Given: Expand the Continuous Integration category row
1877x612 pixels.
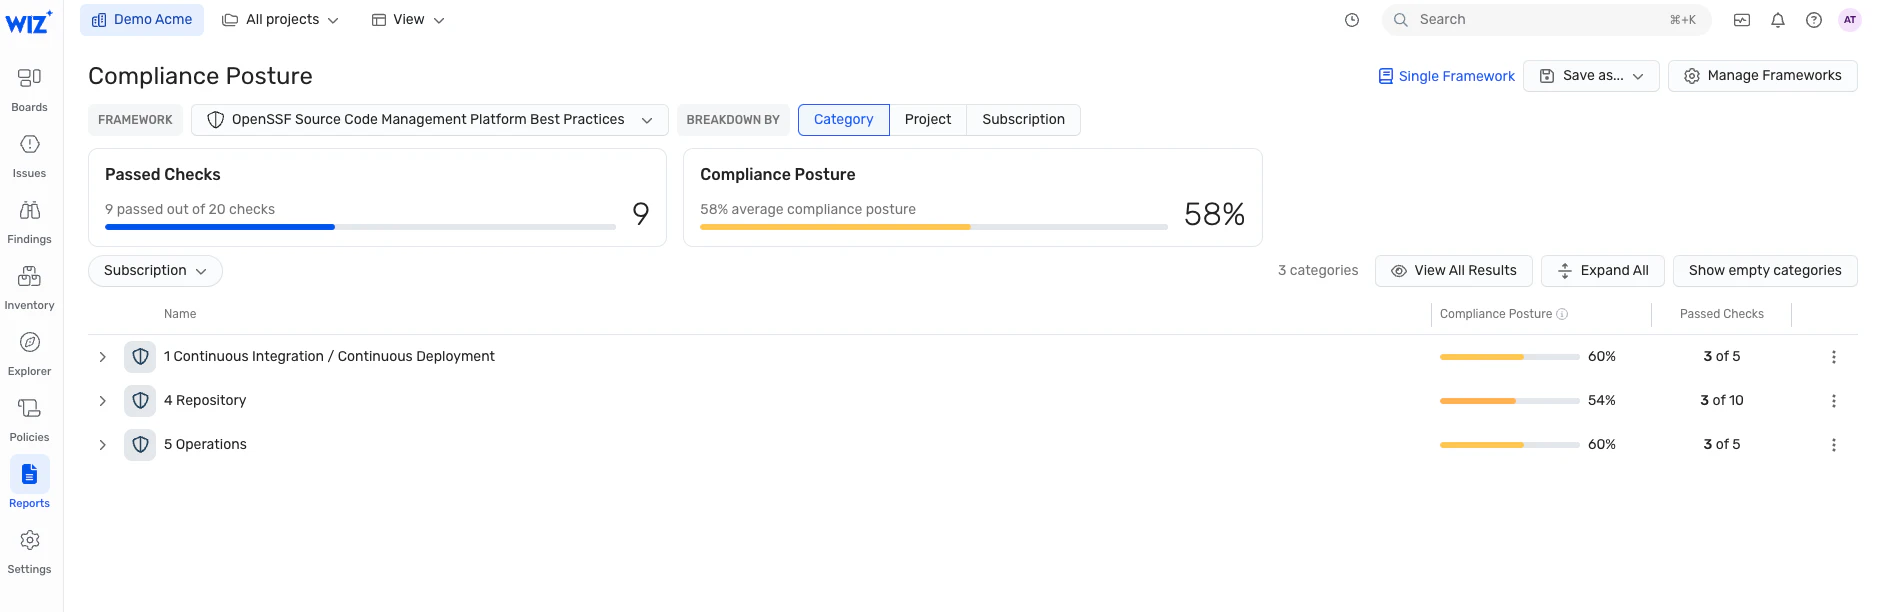Looking at the screenshot, I should tap(102, 357).
